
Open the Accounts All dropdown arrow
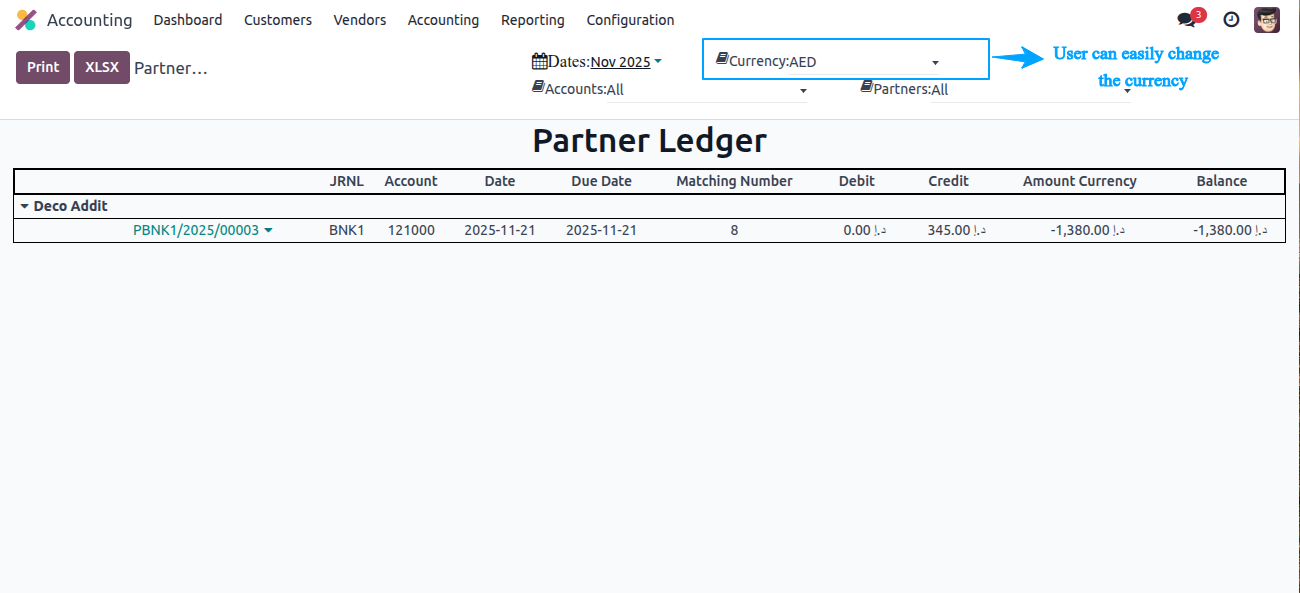pos(803,91)
